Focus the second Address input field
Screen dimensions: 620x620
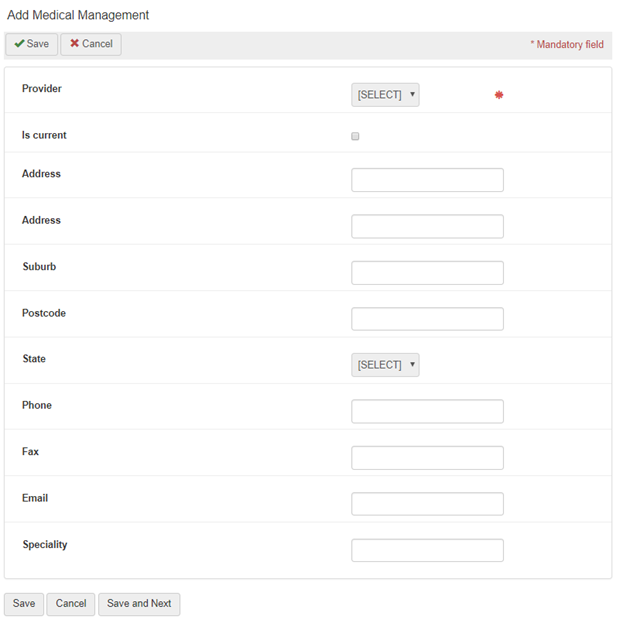(427, 226)
